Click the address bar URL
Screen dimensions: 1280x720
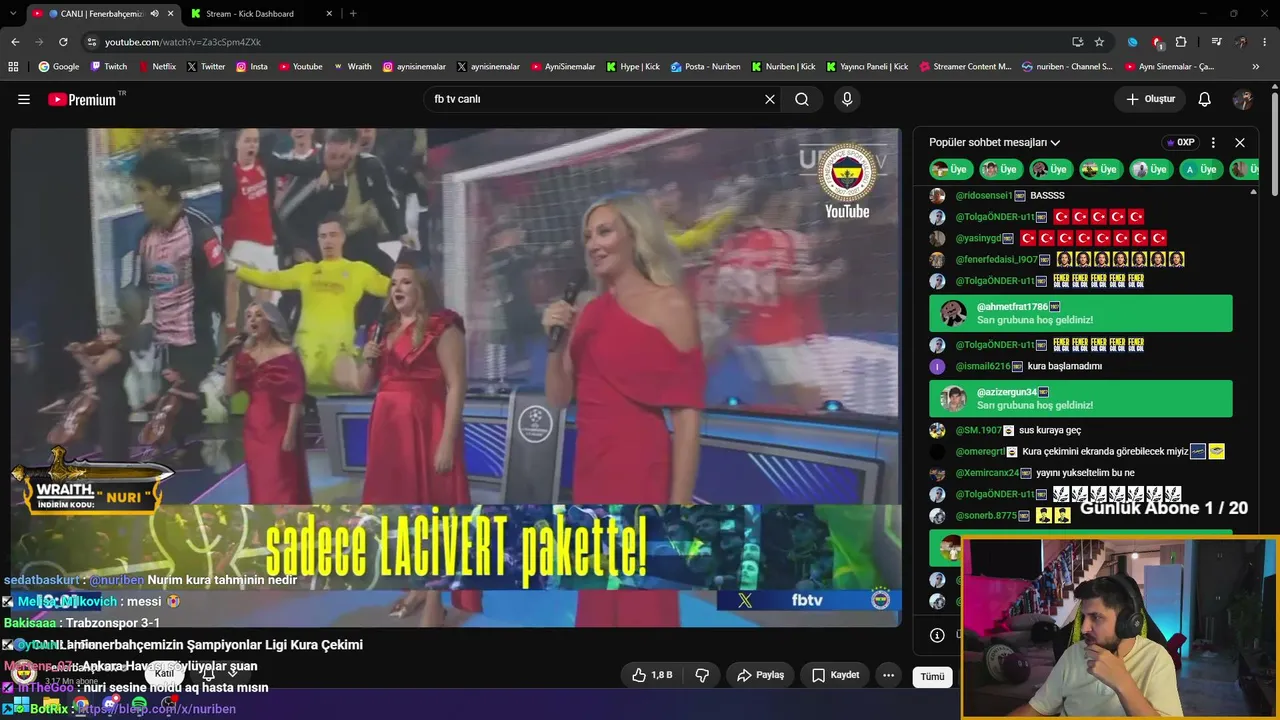coord(183,42)
